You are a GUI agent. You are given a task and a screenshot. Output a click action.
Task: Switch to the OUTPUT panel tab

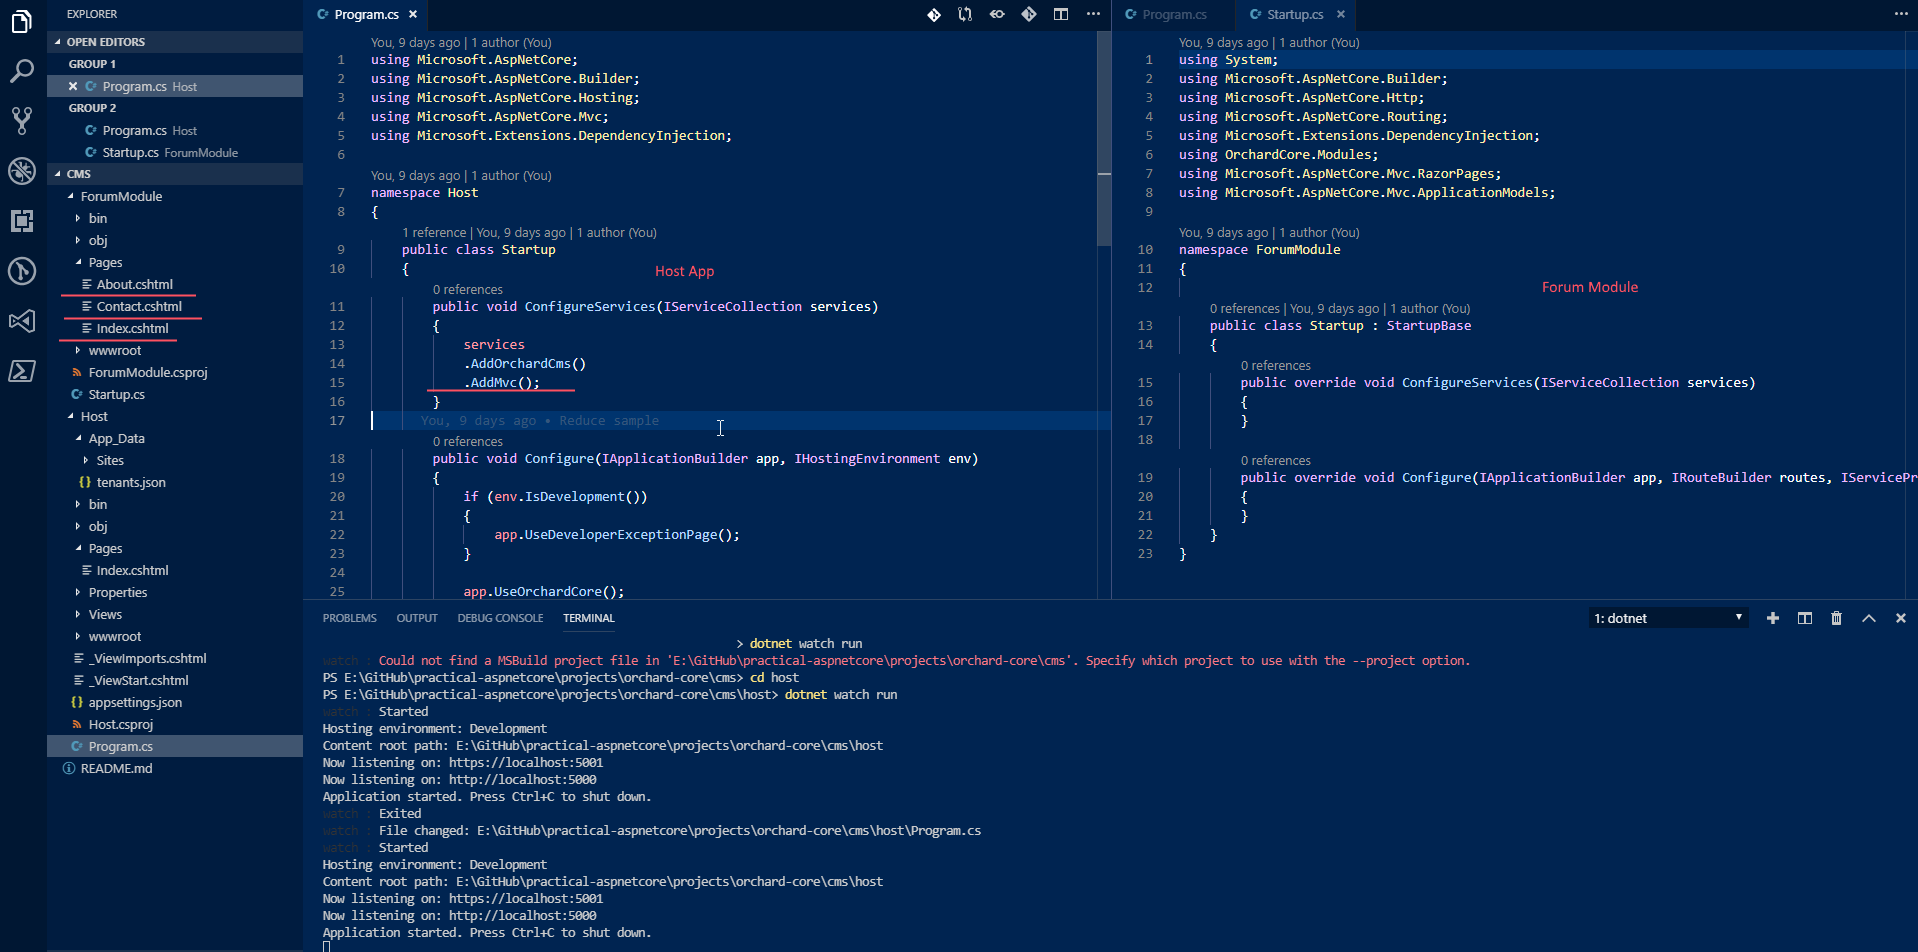tap(417, 618)
